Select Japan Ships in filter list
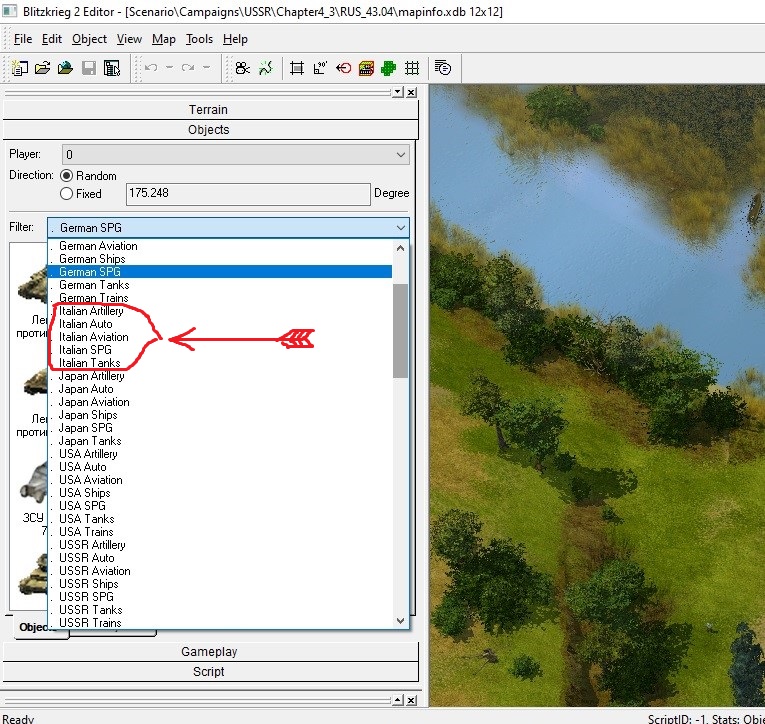765x724 pixels. (220, 415)
